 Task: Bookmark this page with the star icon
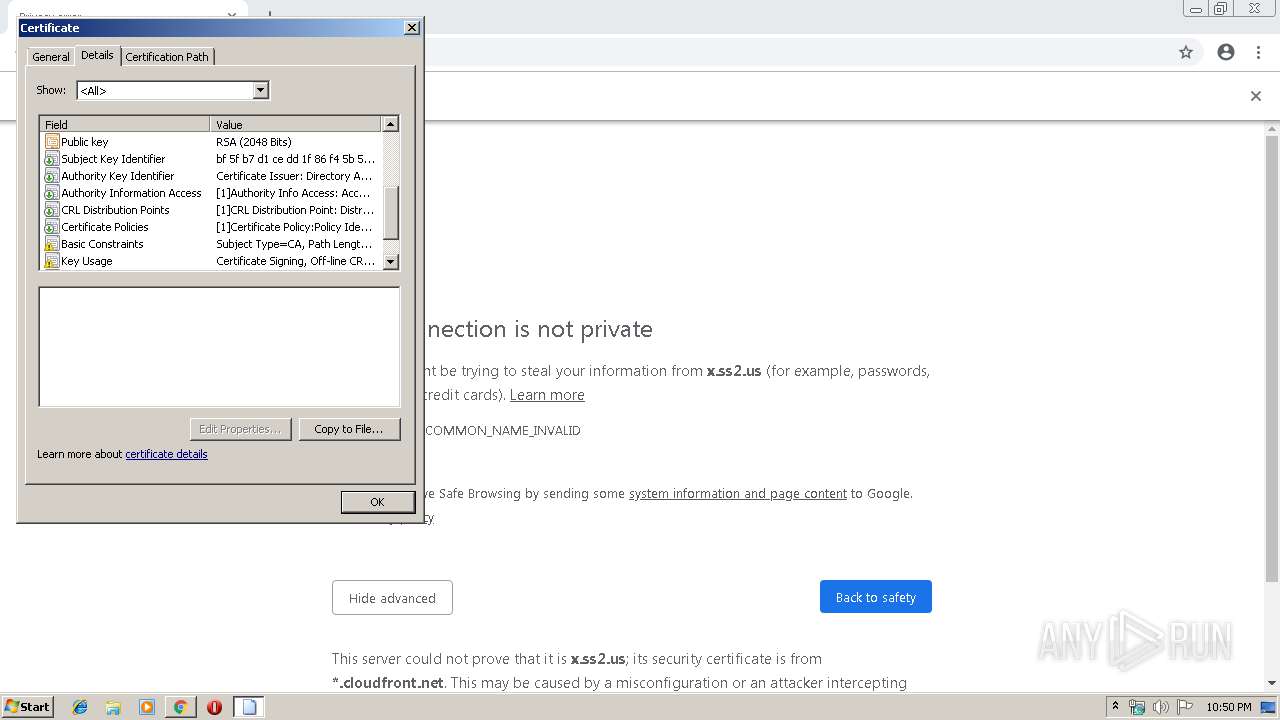coord(1186,52)
